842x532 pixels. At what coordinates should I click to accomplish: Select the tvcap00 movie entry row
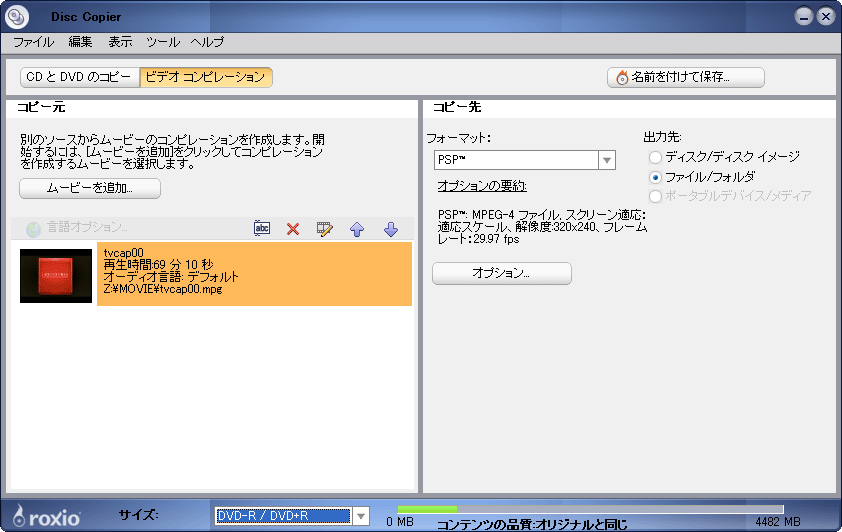254,274
